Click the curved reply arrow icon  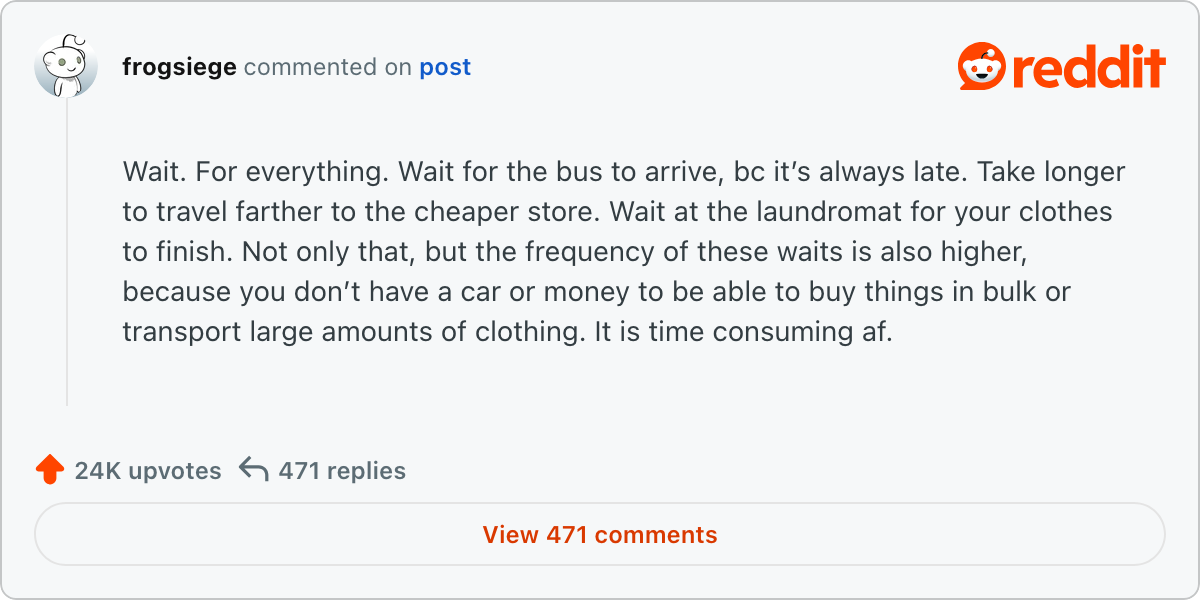pyautogui.click(x=254, y=470)
